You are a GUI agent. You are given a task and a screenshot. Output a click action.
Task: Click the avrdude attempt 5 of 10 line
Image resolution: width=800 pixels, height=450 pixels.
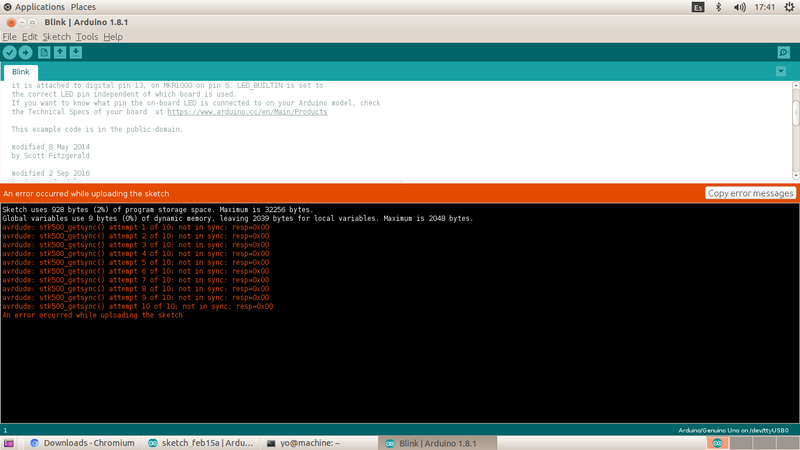(136, 262)
